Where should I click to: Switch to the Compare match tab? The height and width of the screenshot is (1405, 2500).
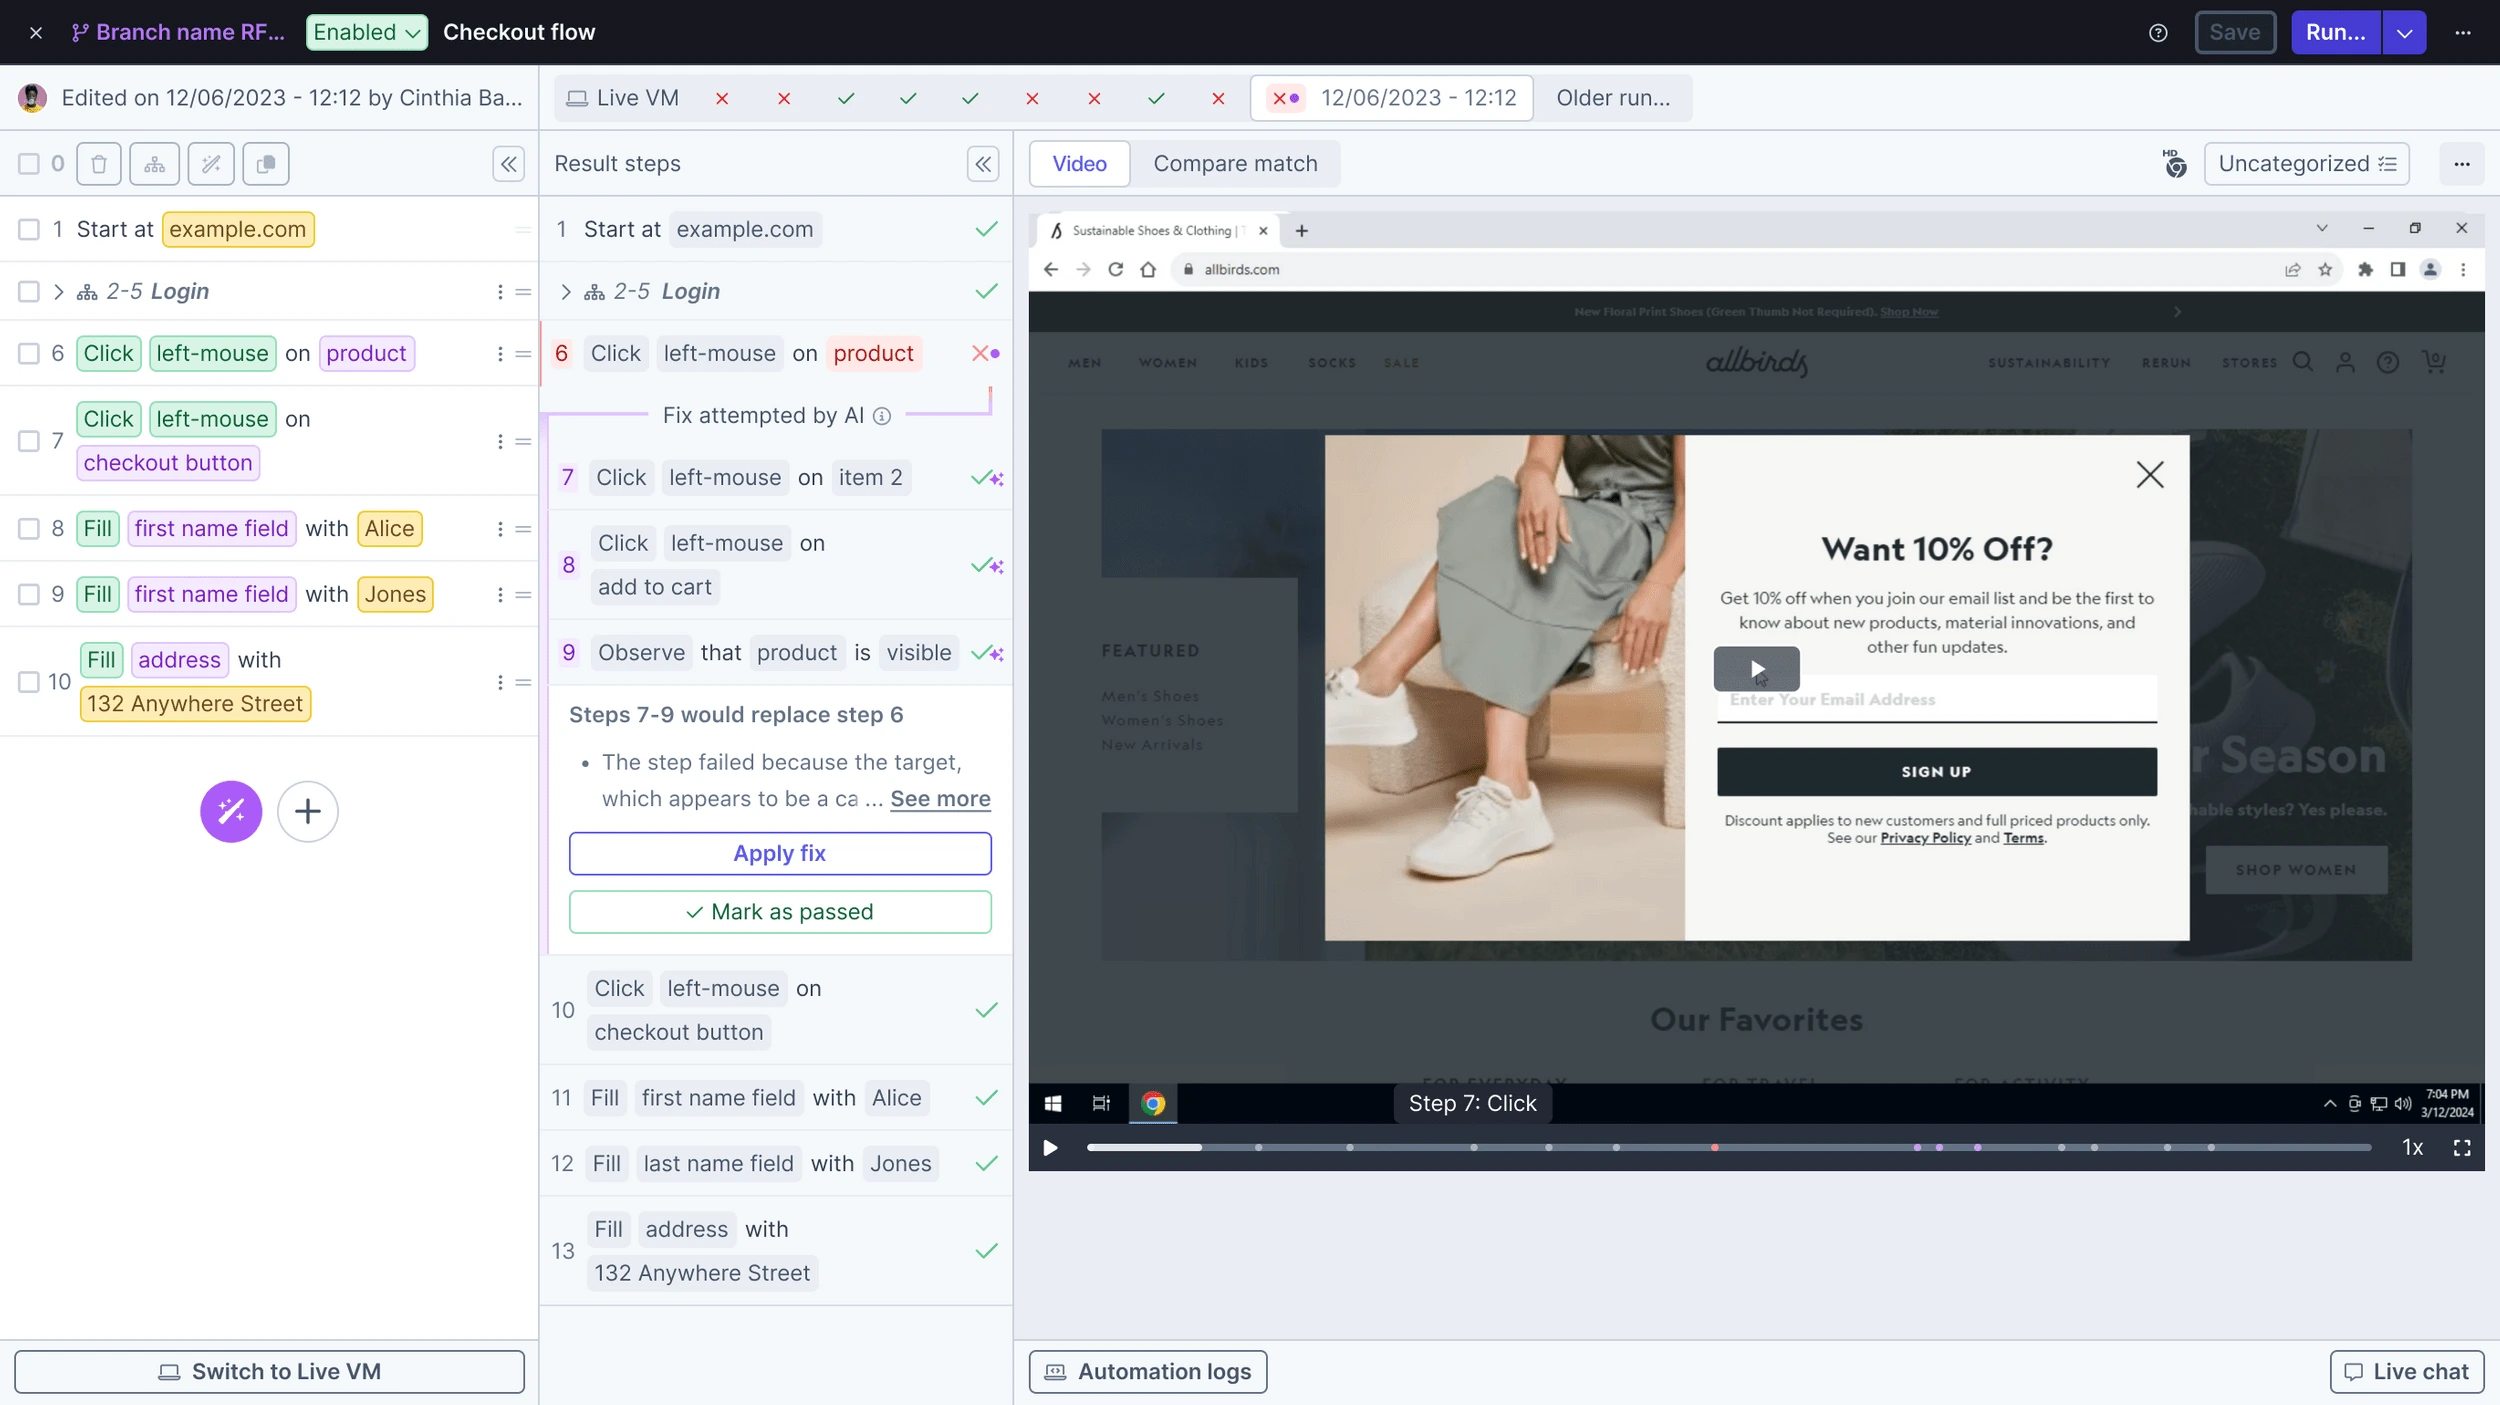(1234, 164)
